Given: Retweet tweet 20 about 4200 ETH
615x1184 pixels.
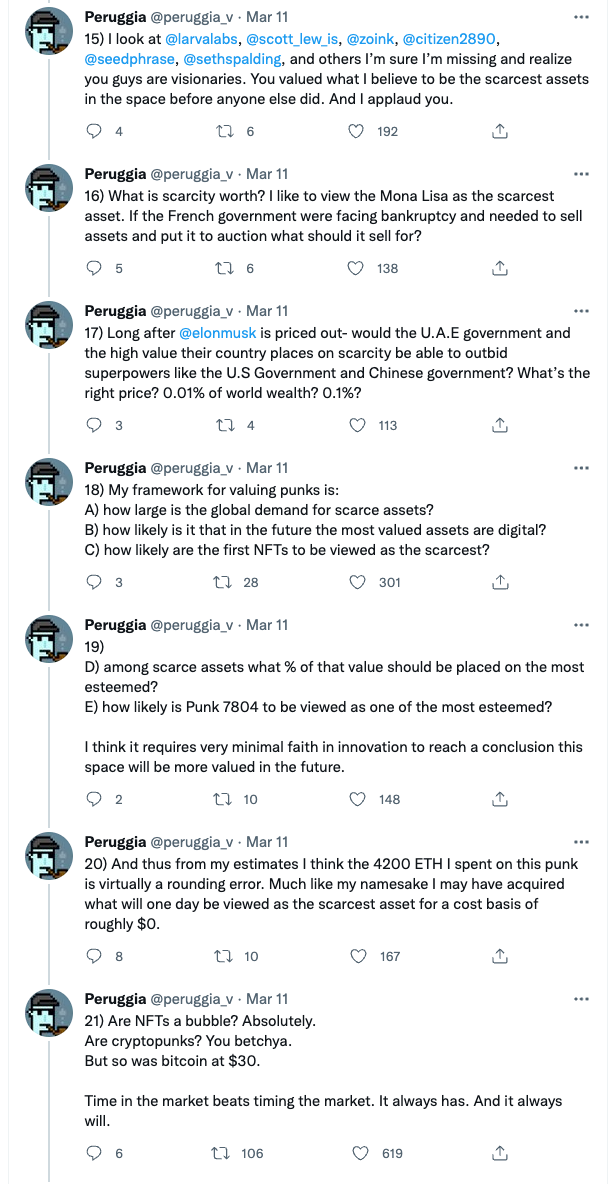Looking at the screenshot, I should coord(224,956).
